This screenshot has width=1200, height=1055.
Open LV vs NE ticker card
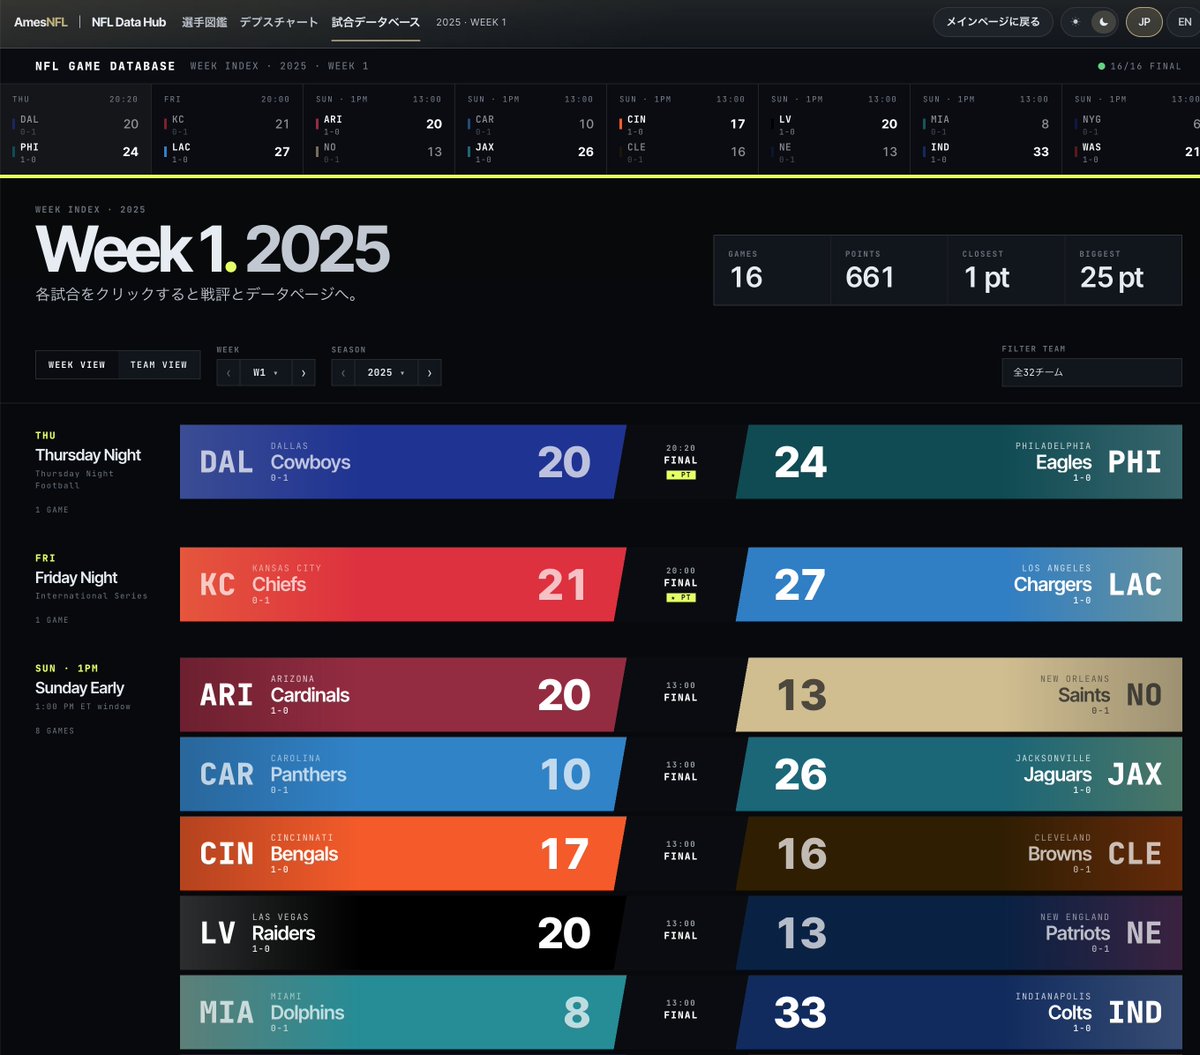coord(835,129)
